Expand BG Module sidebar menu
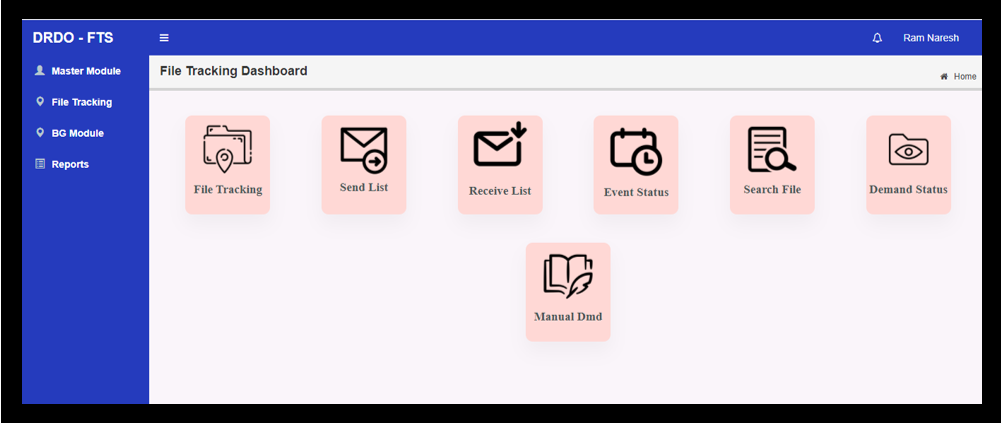 pos(77,133)
